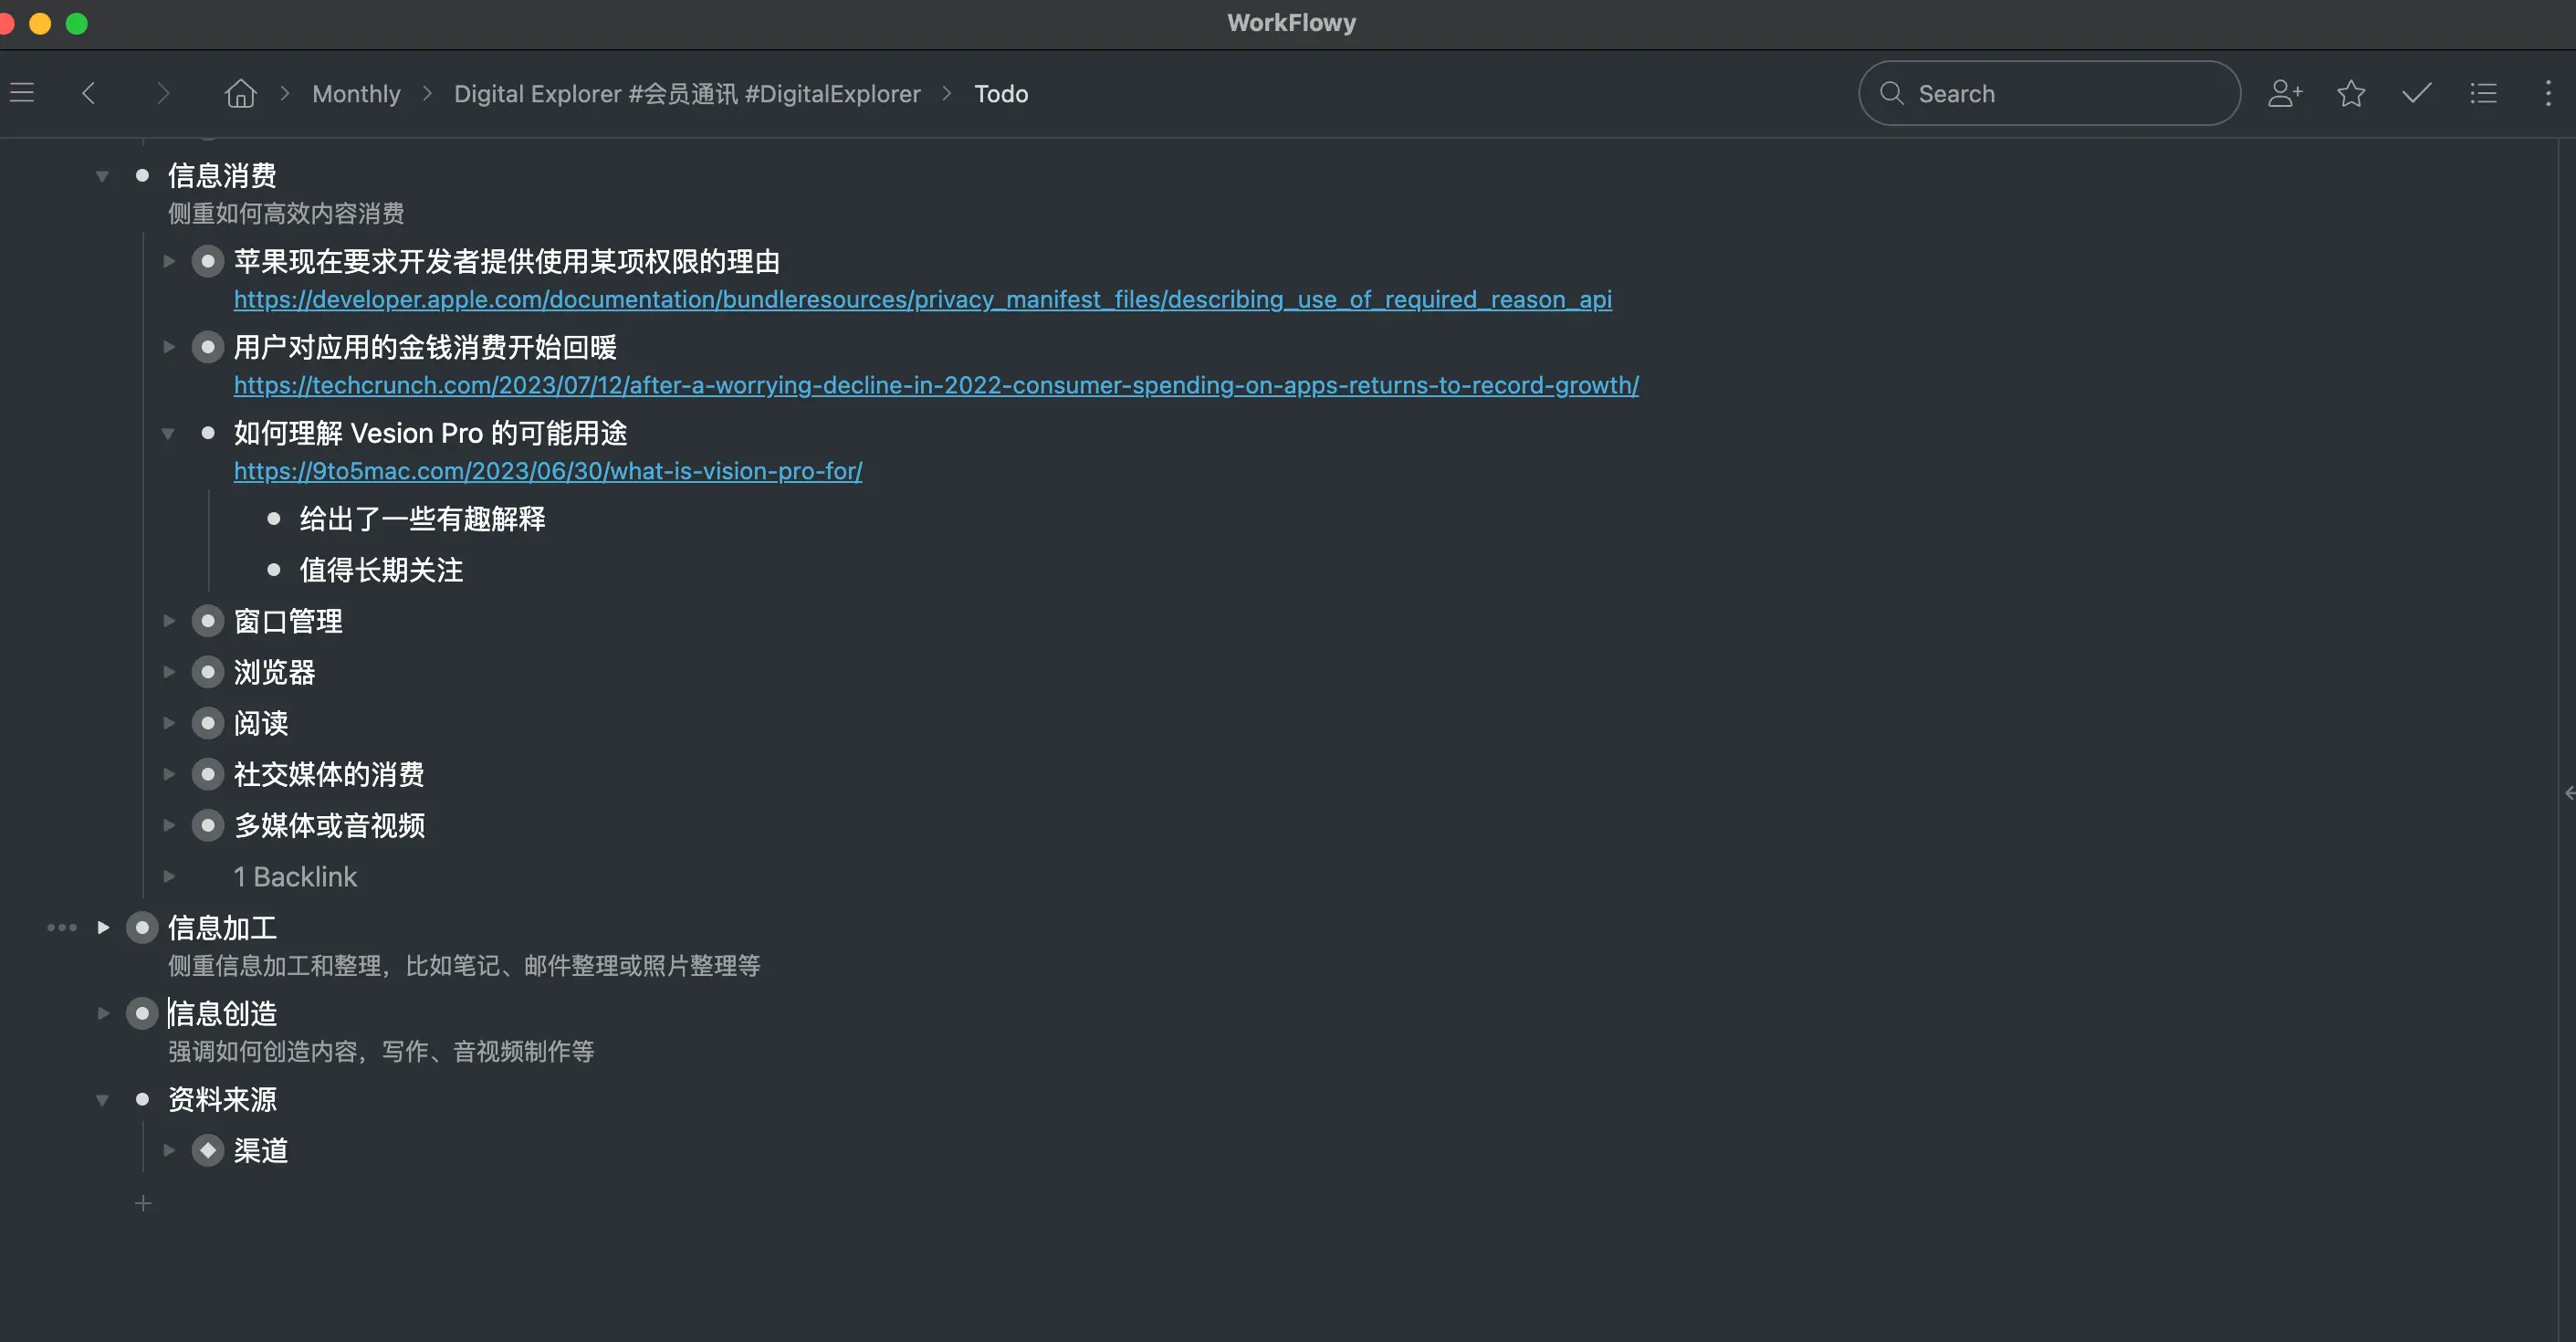
Task: Click the text 信息消费
Action: coord(222,176)
